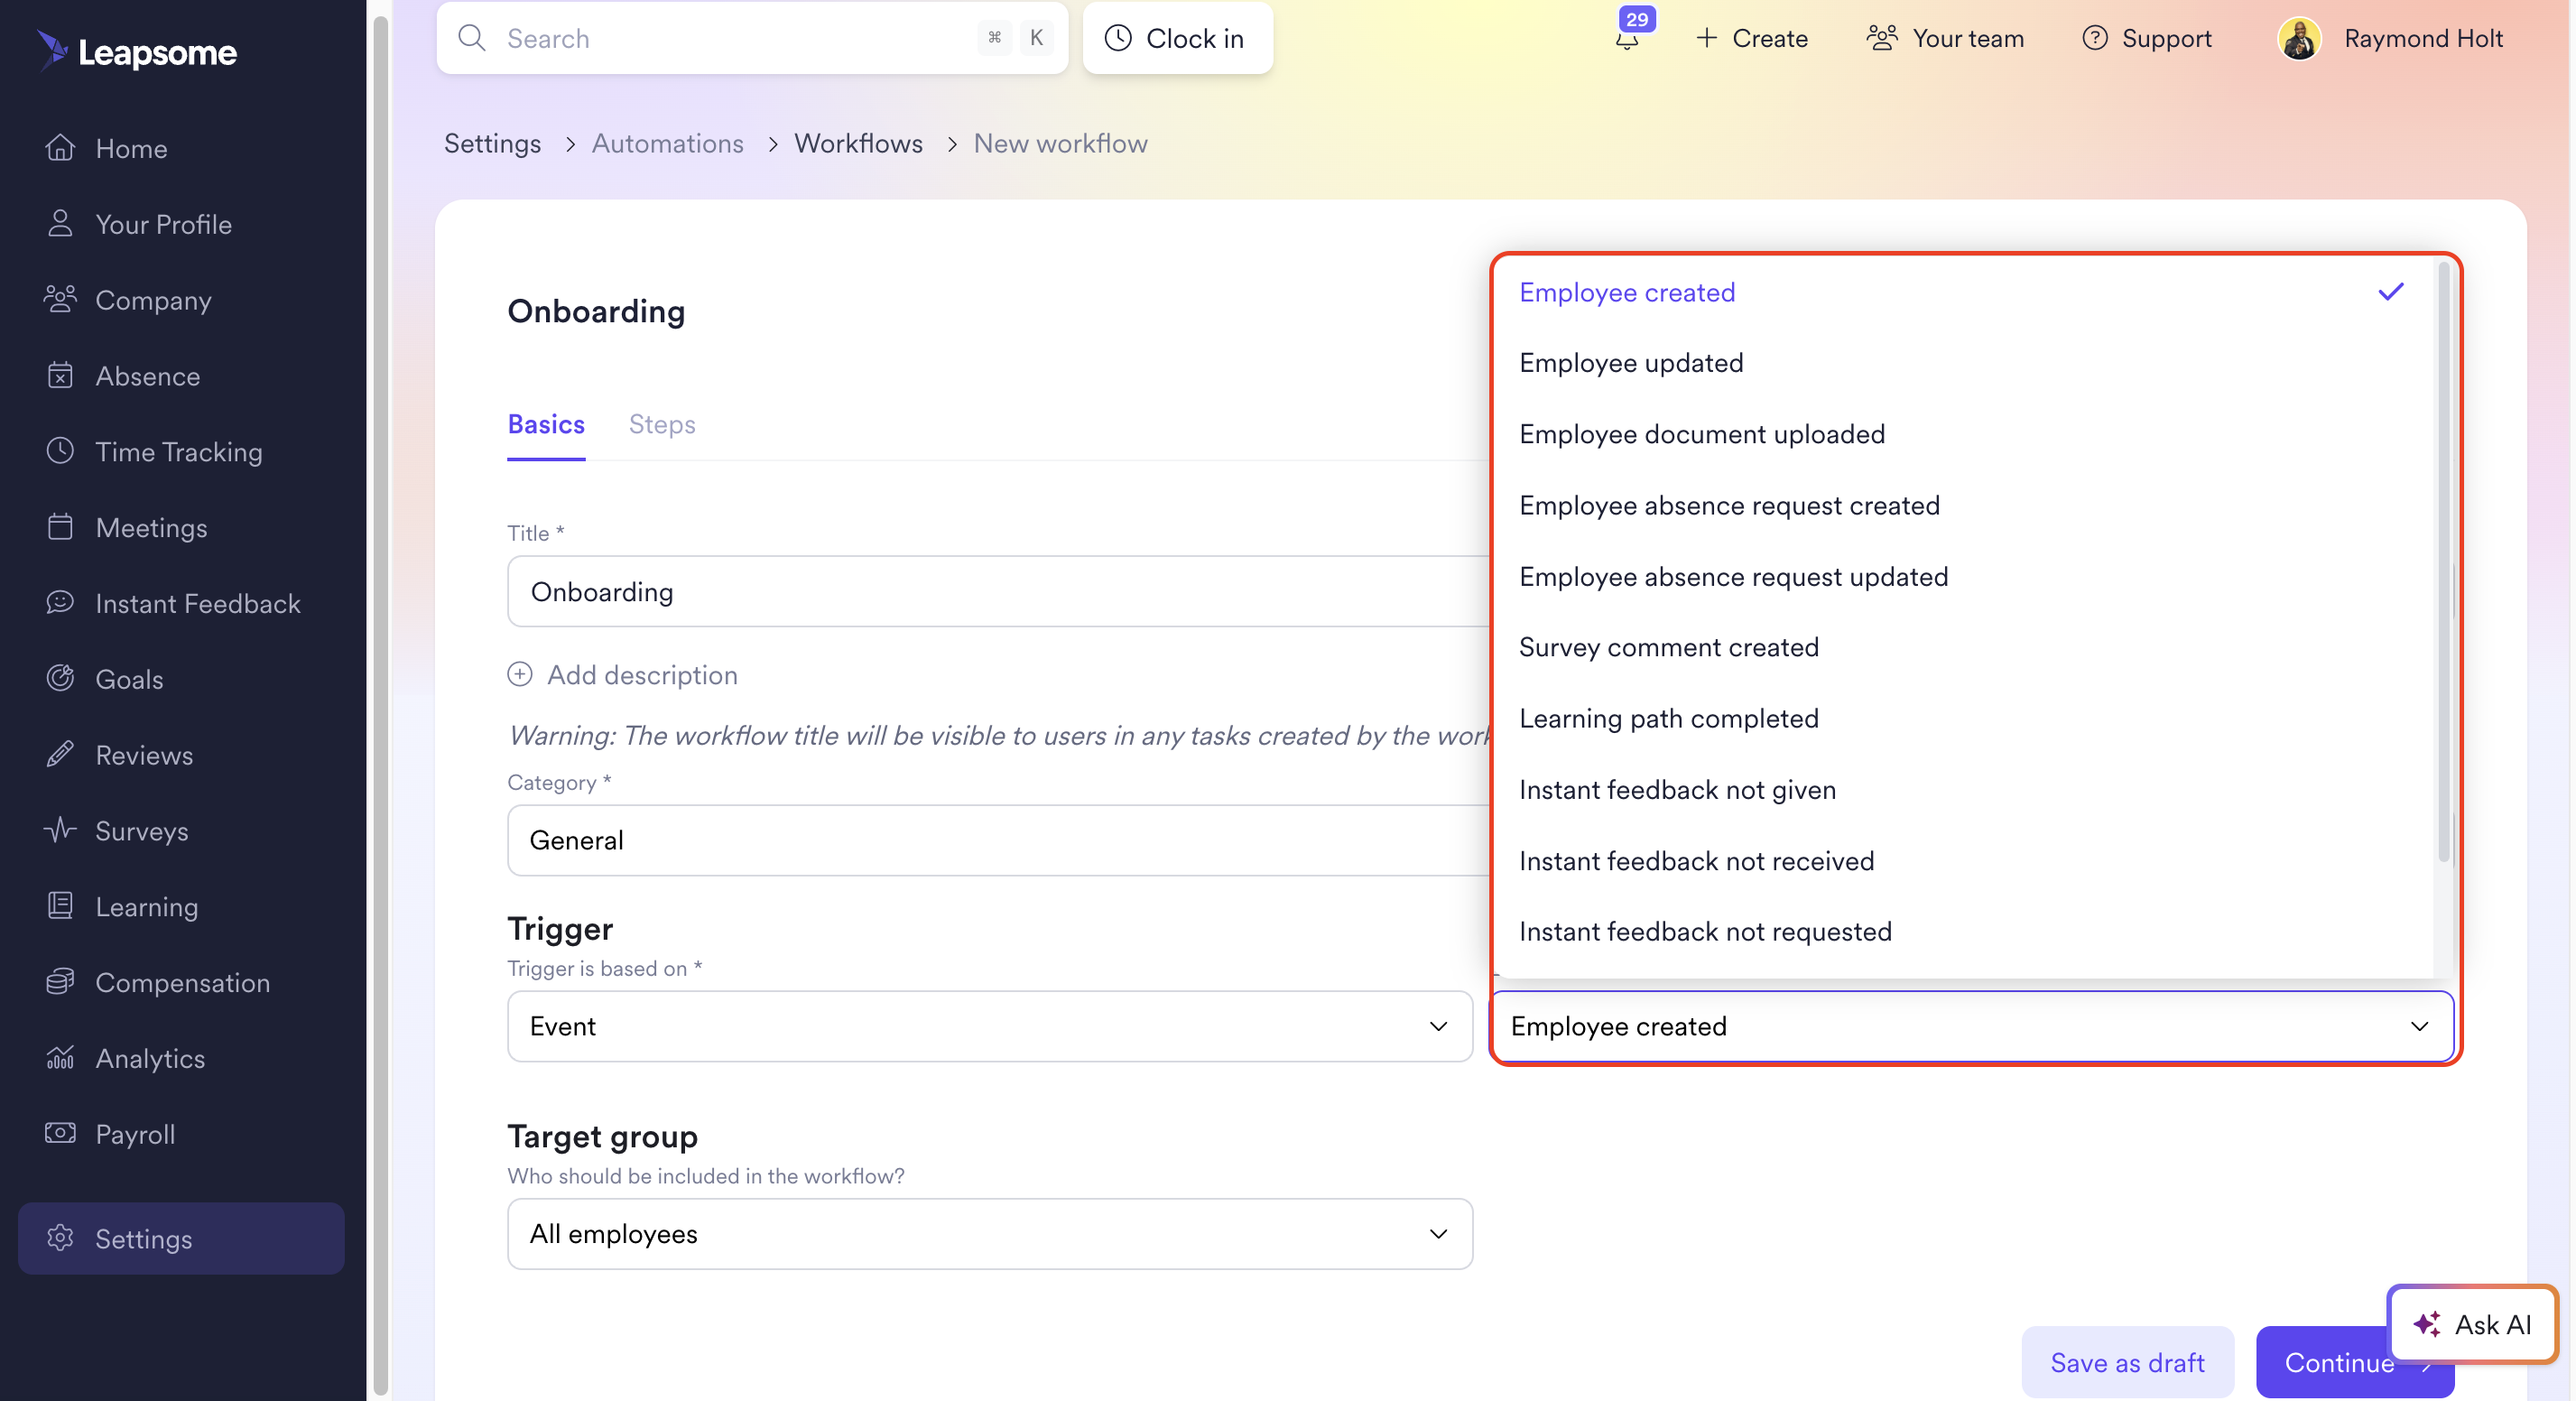
Task: Click the Surveys pulse icon
Action: coord(60,830)
